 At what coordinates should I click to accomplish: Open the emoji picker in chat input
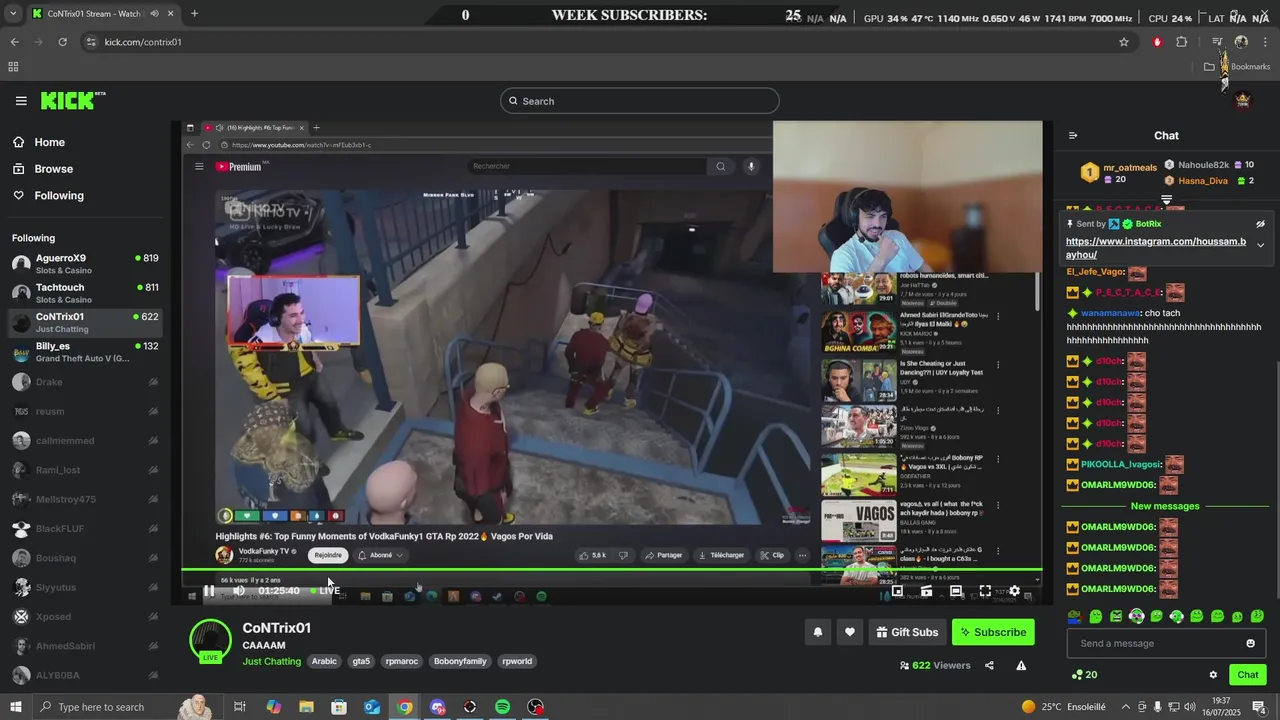[x=1250, y=643]
